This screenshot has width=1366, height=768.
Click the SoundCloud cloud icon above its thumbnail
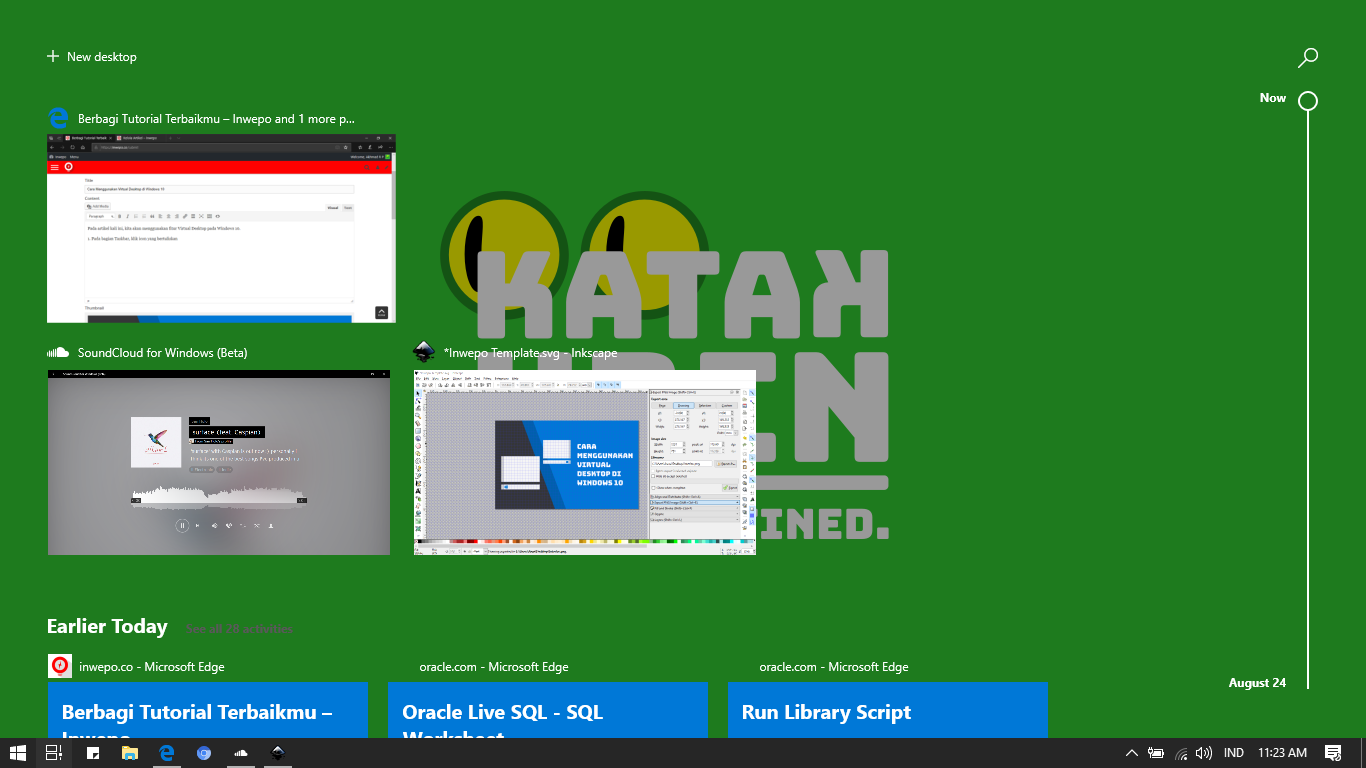coord(58,352)
